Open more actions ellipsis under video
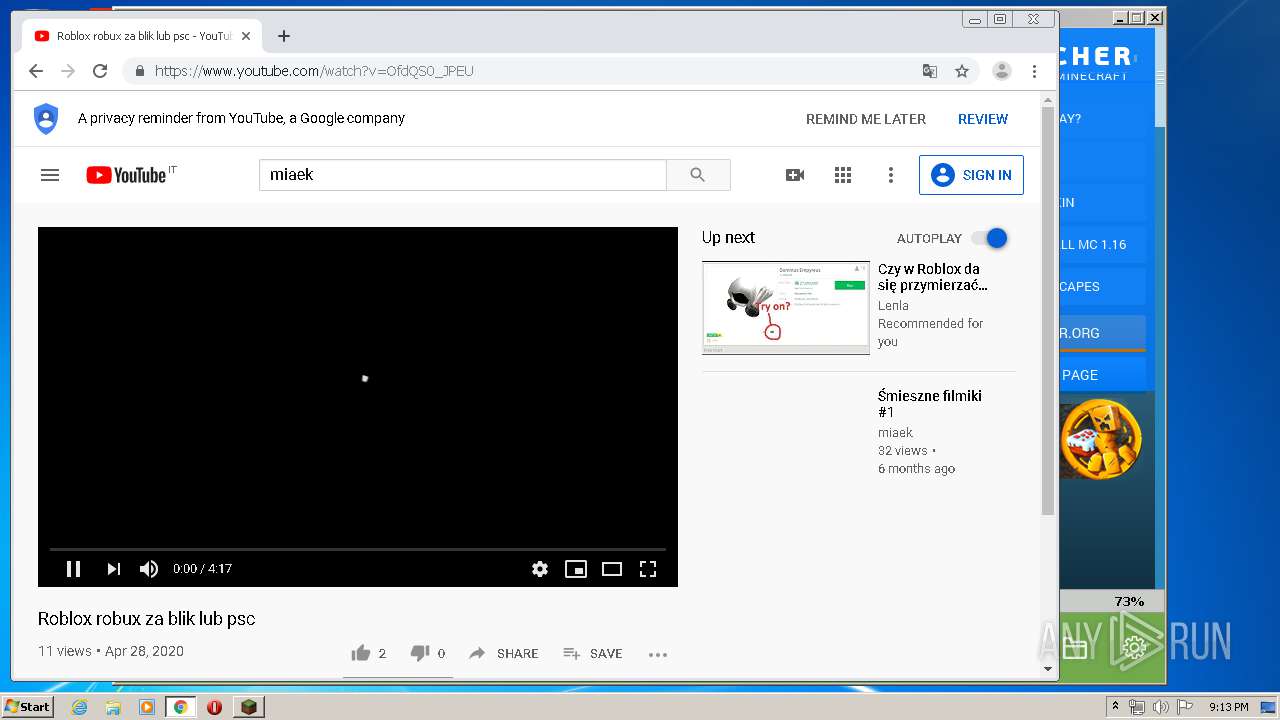Screen dimensions: 1280x720 pos(657,655)
